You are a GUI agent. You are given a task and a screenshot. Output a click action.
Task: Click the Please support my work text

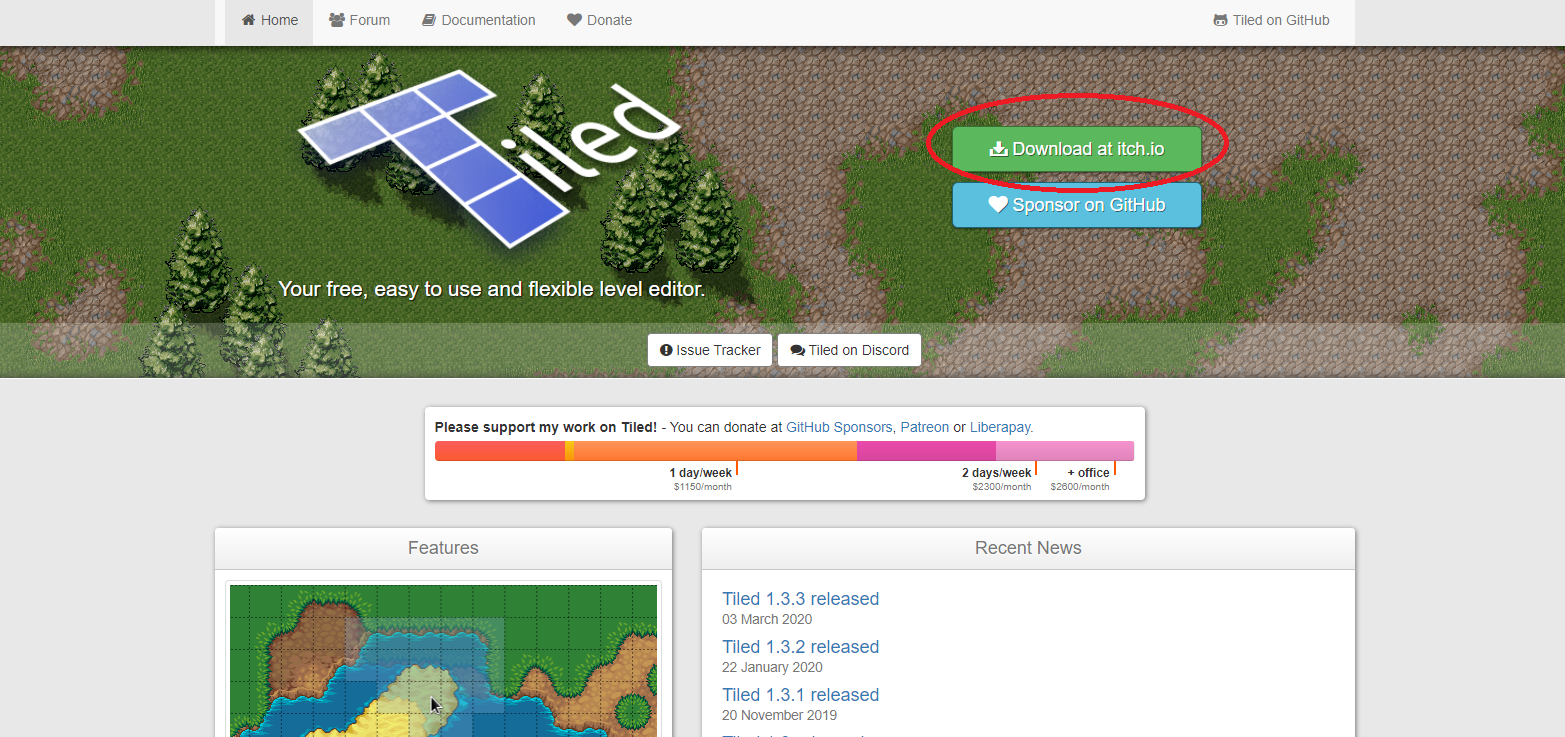point(546,427)
